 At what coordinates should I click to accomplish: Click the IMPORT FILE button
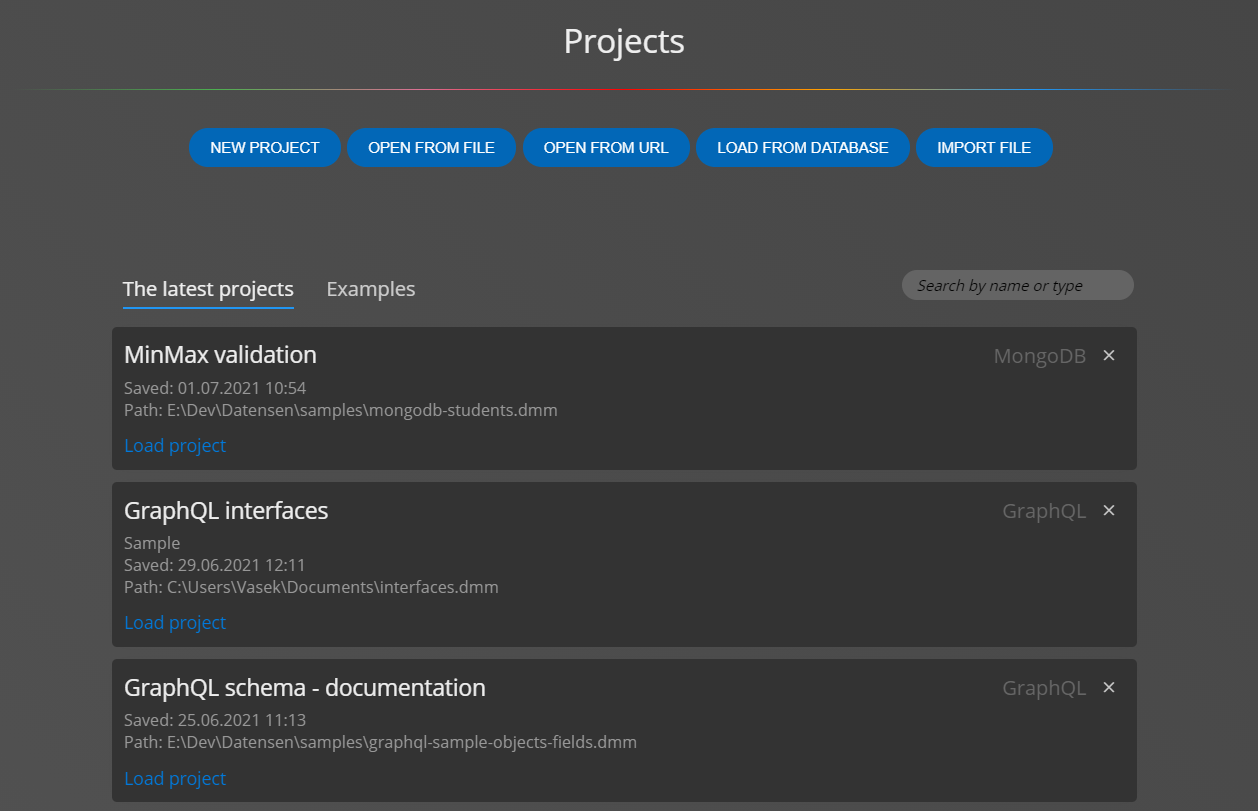click(984, 147)
